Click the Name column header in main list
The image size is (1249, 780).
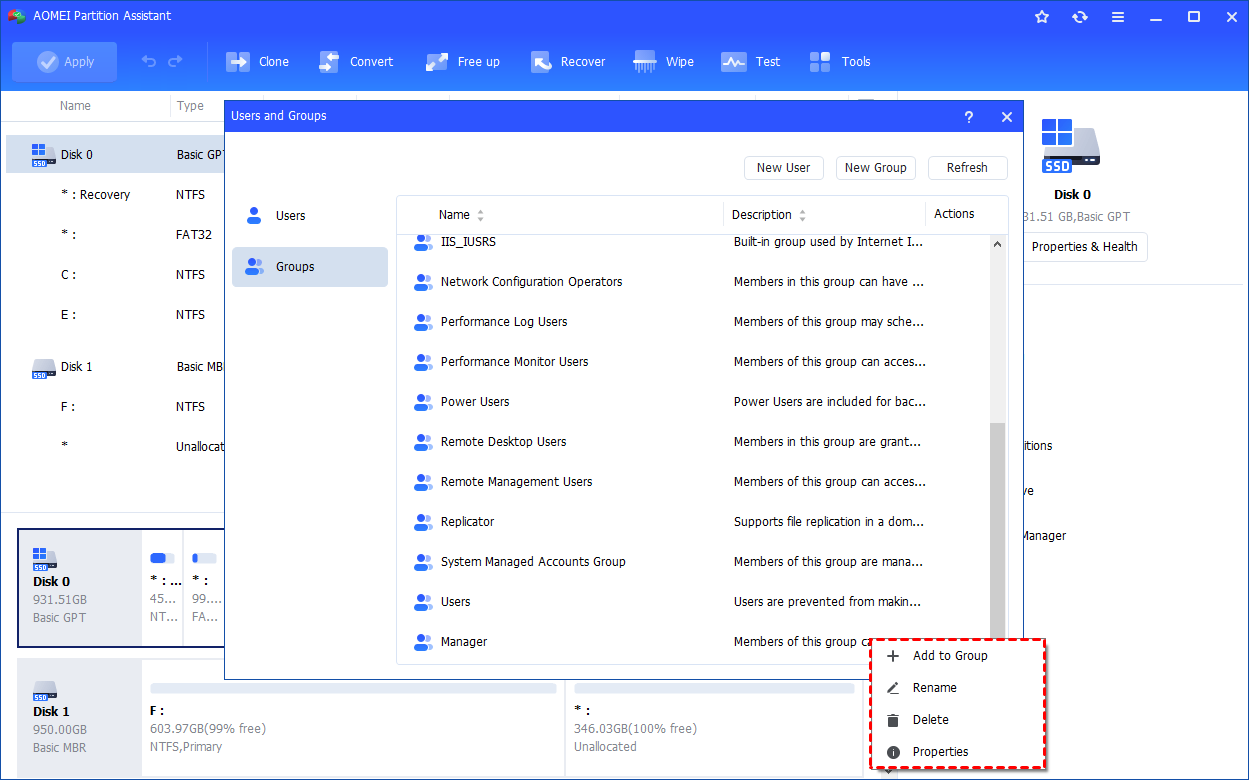(75, 106)
